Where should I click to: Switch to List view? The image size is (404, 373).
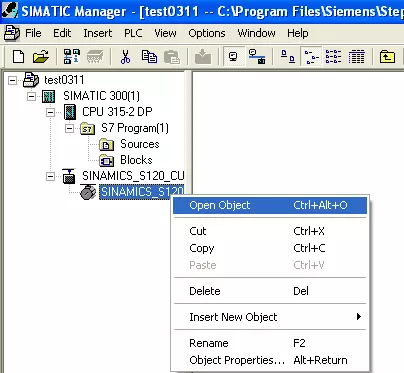click(x=333, y=56)
